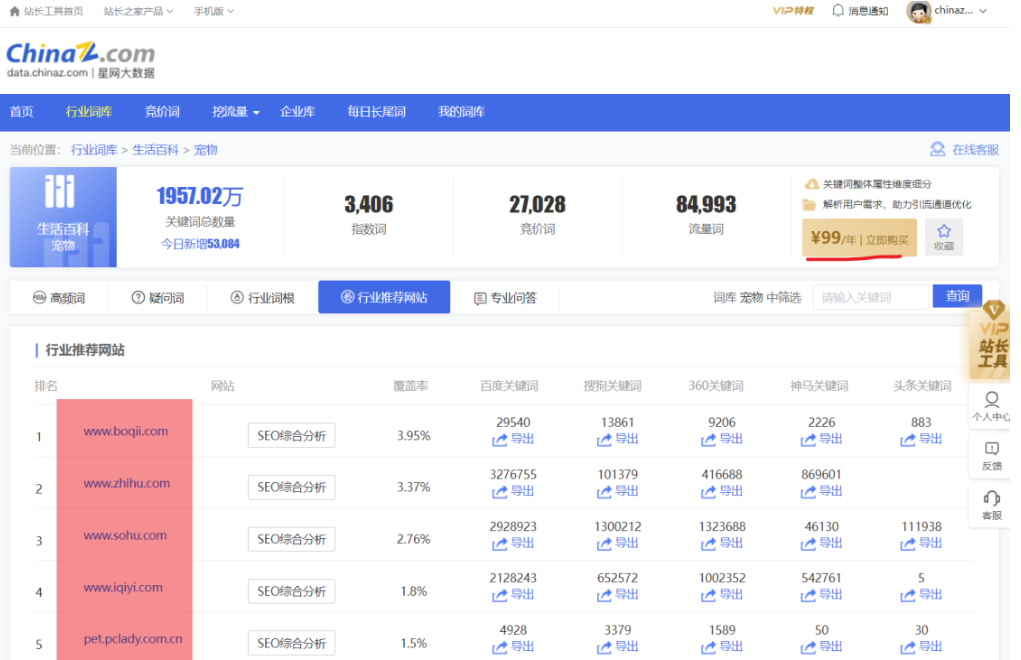The width and height of the screenshot is (1021, 660).
Task: Switch to the 高频词 tab
Action: 59,297
